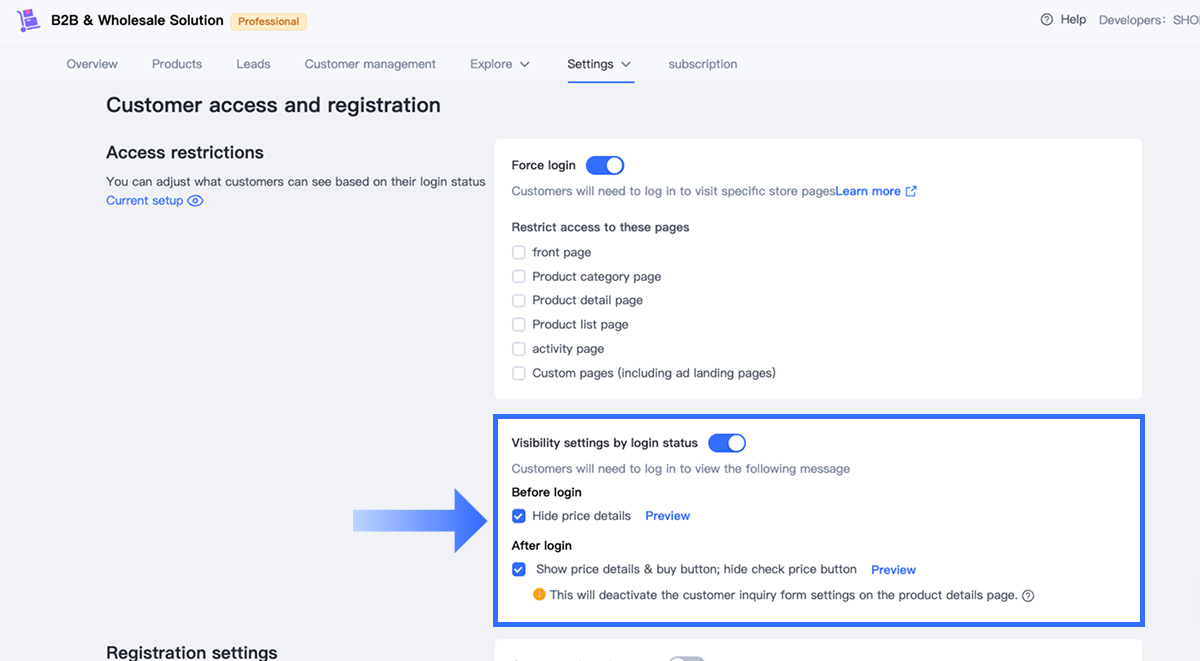This screenshot has height=661, width=1200.
Task: Uncheck Show price details & buy button
Action: click(x=519, y=570)
